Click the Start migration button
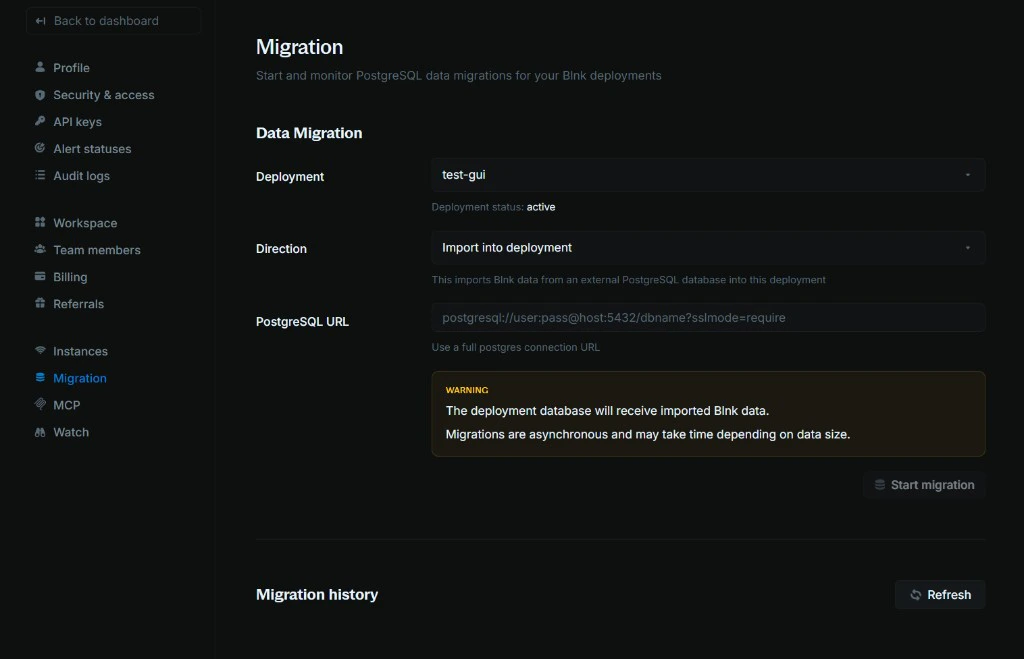This screenshot has width=1024, height=659. tap(924, 484)
